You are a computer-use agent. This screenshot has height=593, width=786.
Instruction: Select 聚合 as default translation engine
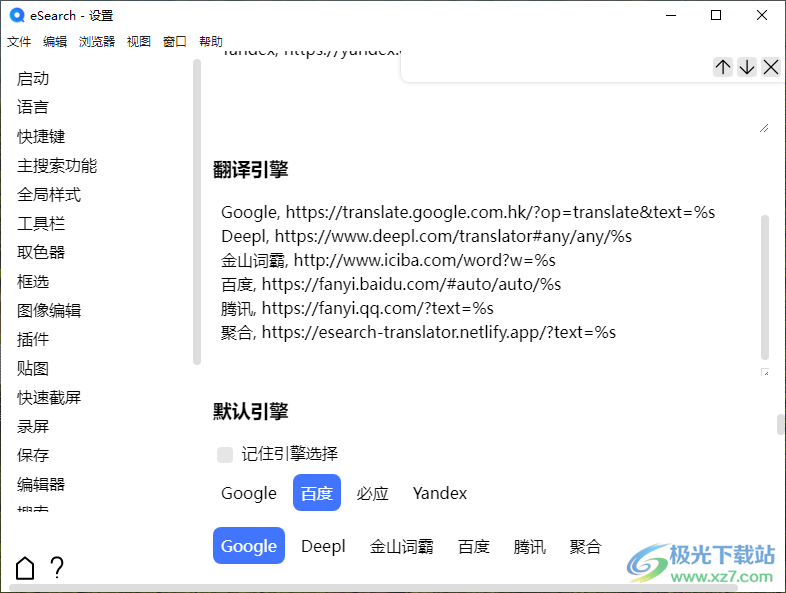[x=585, y=545]
